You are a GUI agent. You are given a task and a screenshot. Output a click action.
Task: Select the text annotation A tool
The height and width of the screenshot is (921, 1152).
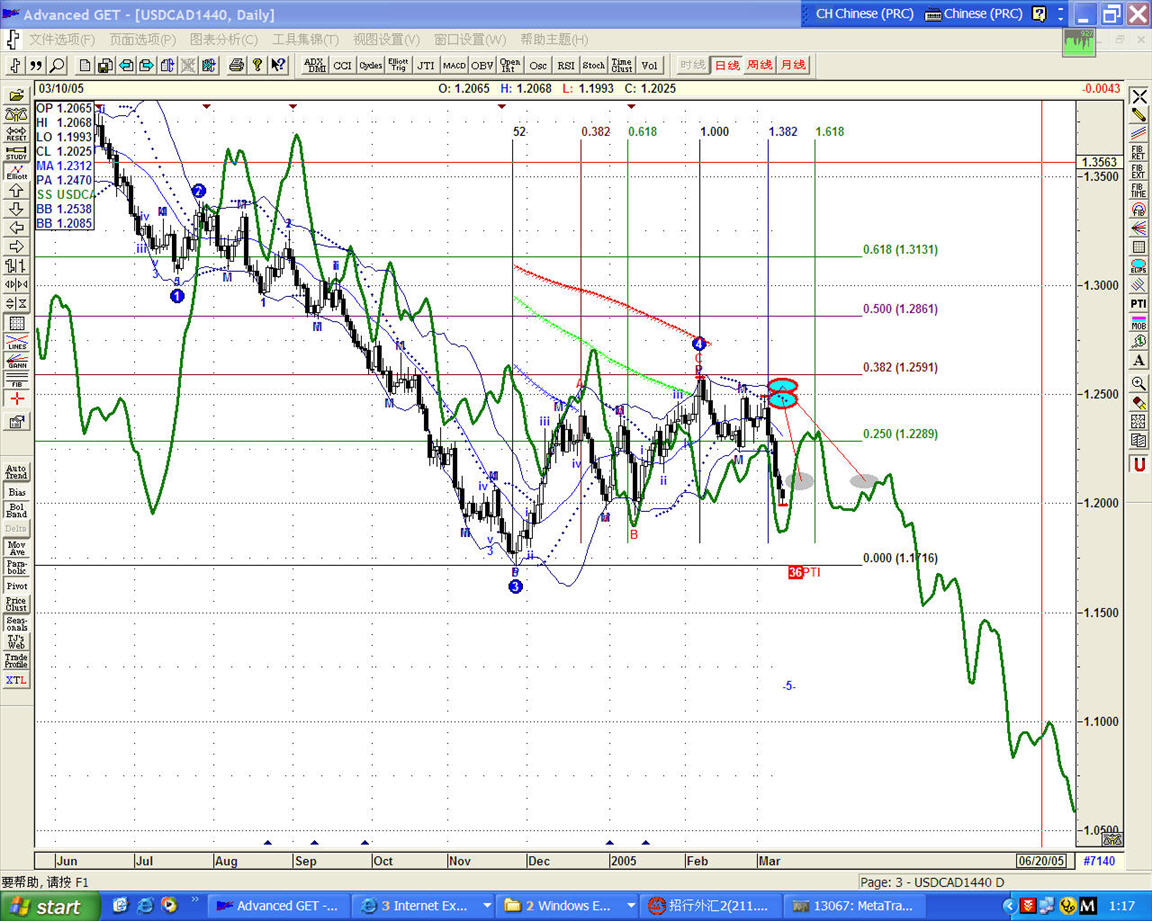coord(1138,360)
